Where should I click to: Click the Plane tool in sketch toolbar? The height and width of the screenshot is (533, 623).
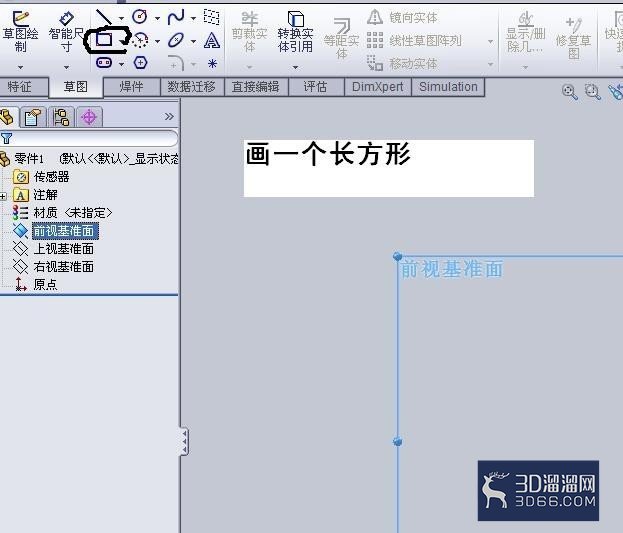(x=211, y=17)
